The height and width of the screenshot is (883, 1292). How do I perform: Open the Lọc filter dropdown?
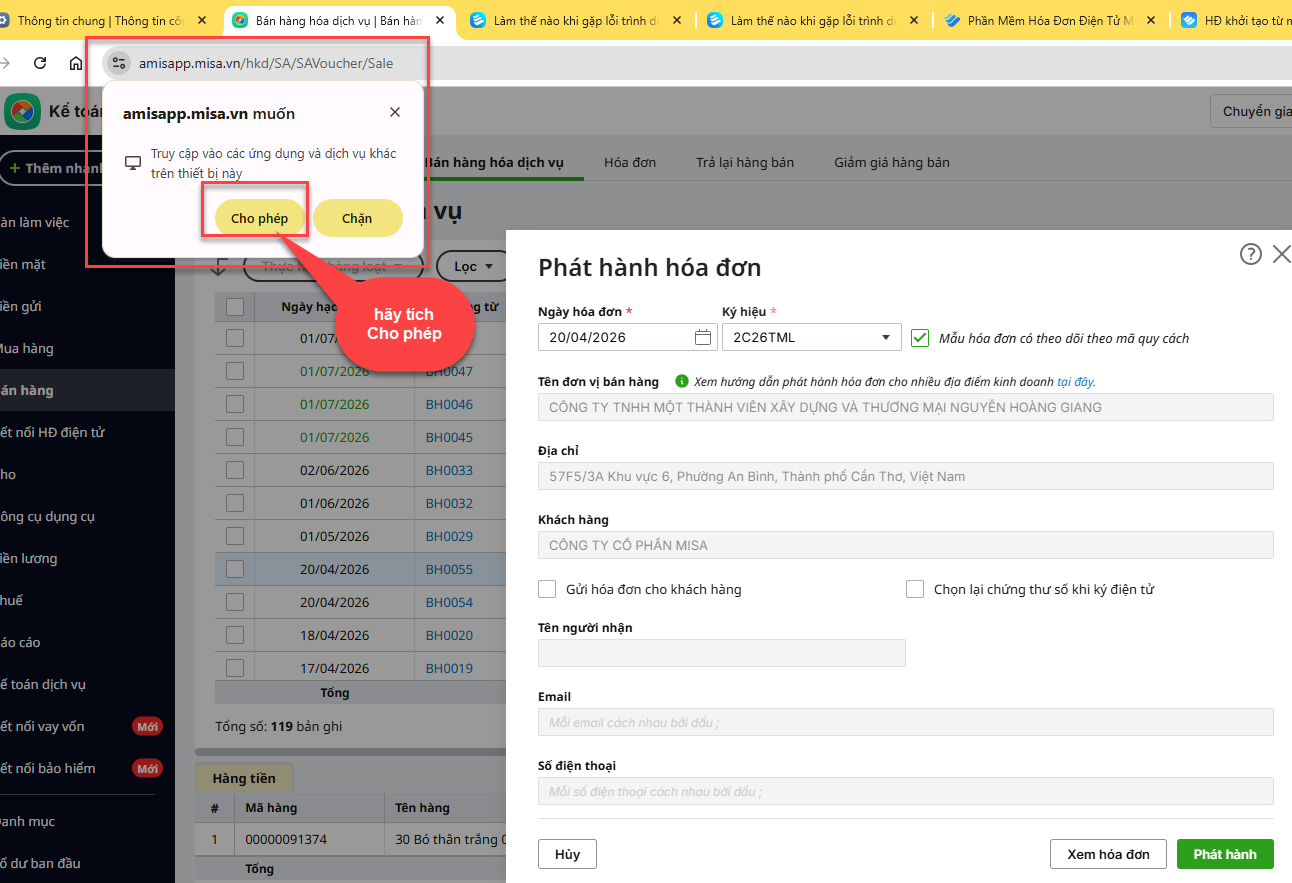pos(474,266)
